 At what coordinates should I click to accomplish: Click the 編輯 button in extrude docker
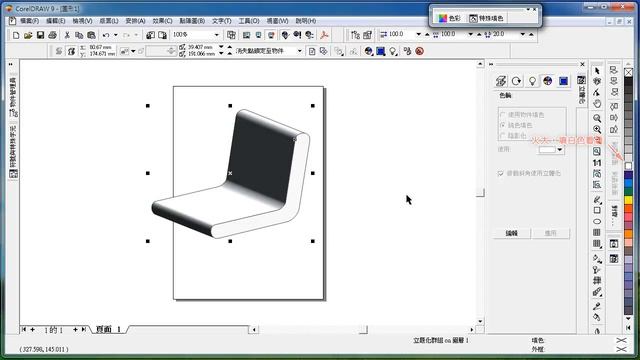coord(511,233)
